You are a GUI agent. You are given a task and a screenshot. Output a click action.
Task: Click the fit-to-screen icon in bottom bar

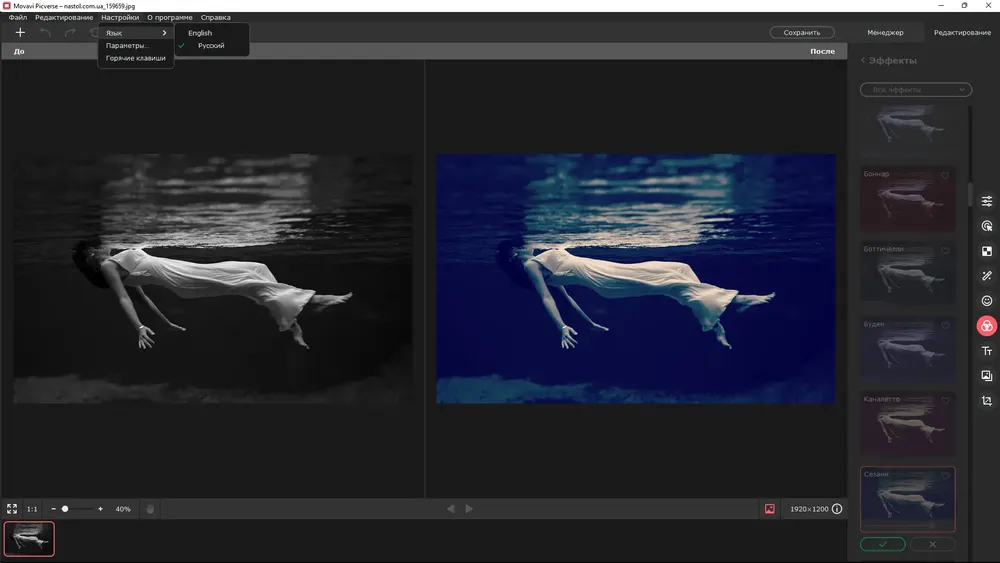pyautogui.click(x=12, y=509)
